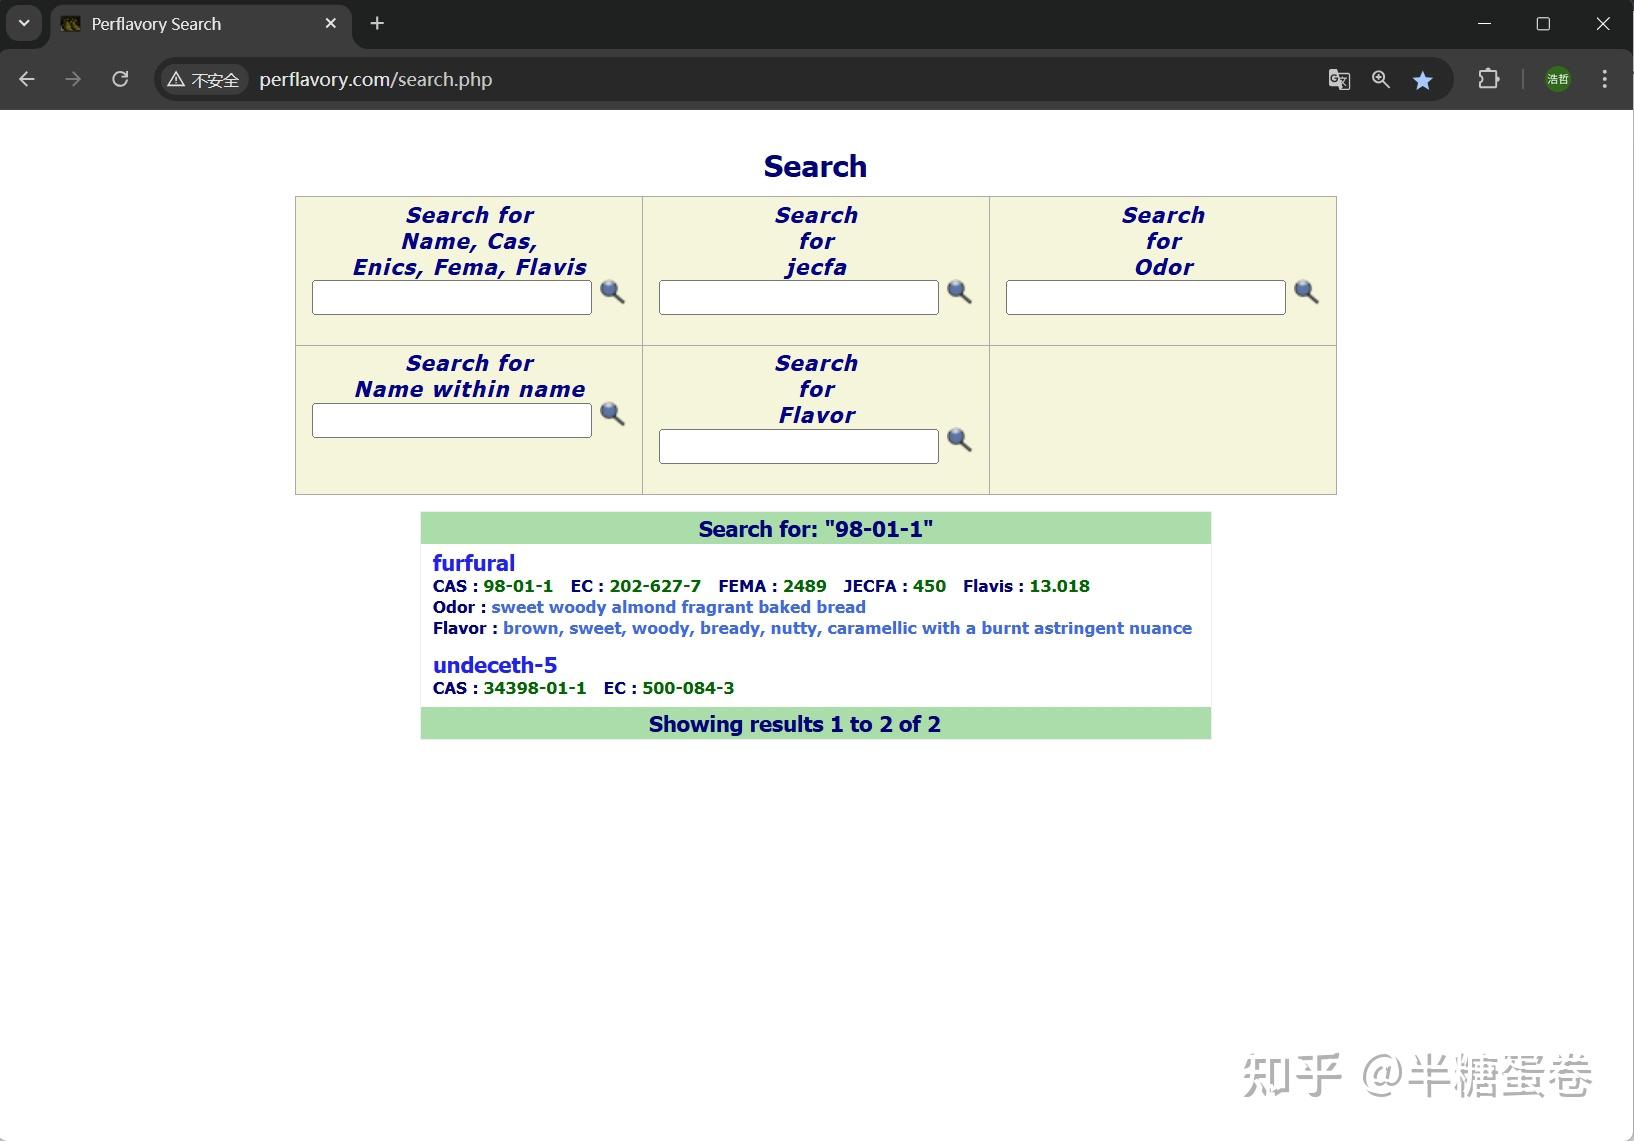Click the Name within name search magnifier
This screenshot has width=1634, height=1141.
coord(614,415)
